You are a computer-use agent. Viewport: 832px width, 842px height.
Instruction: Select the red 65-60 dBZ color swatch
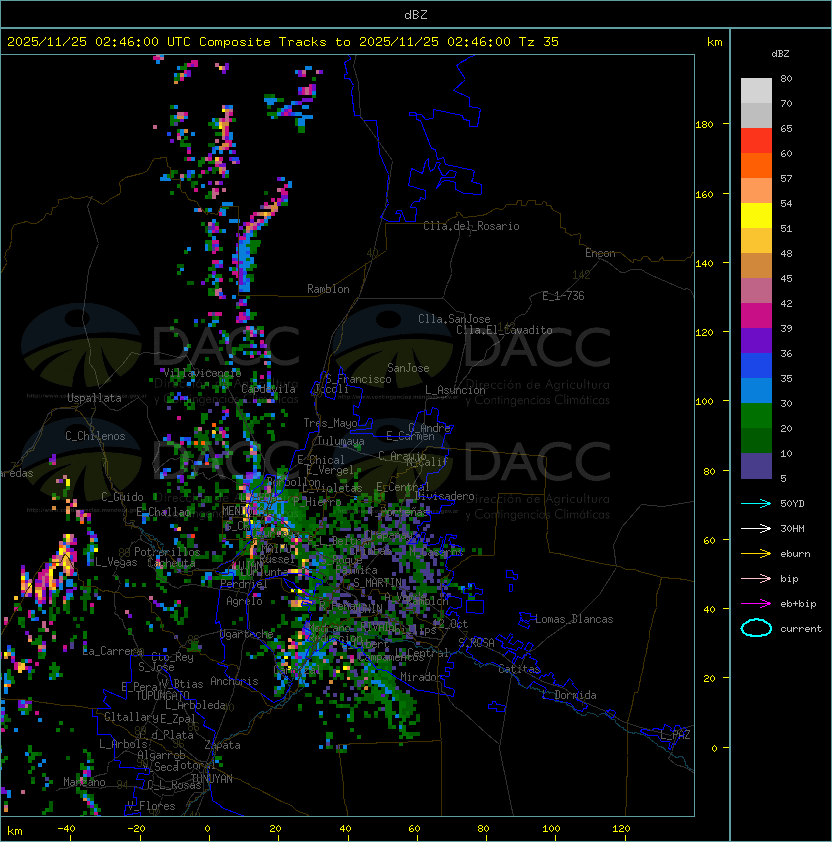click(756, 141)
